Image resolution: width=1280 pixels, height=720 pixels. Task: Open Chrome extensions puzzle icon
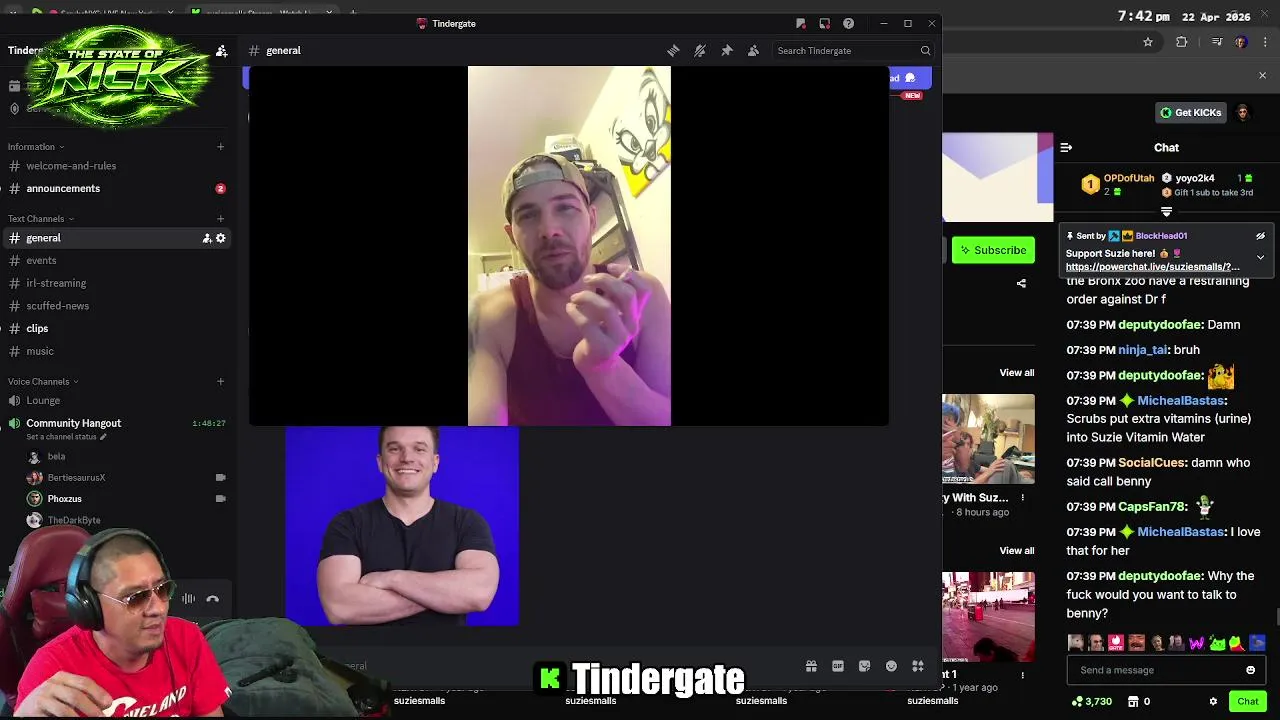pos(1182,42)
